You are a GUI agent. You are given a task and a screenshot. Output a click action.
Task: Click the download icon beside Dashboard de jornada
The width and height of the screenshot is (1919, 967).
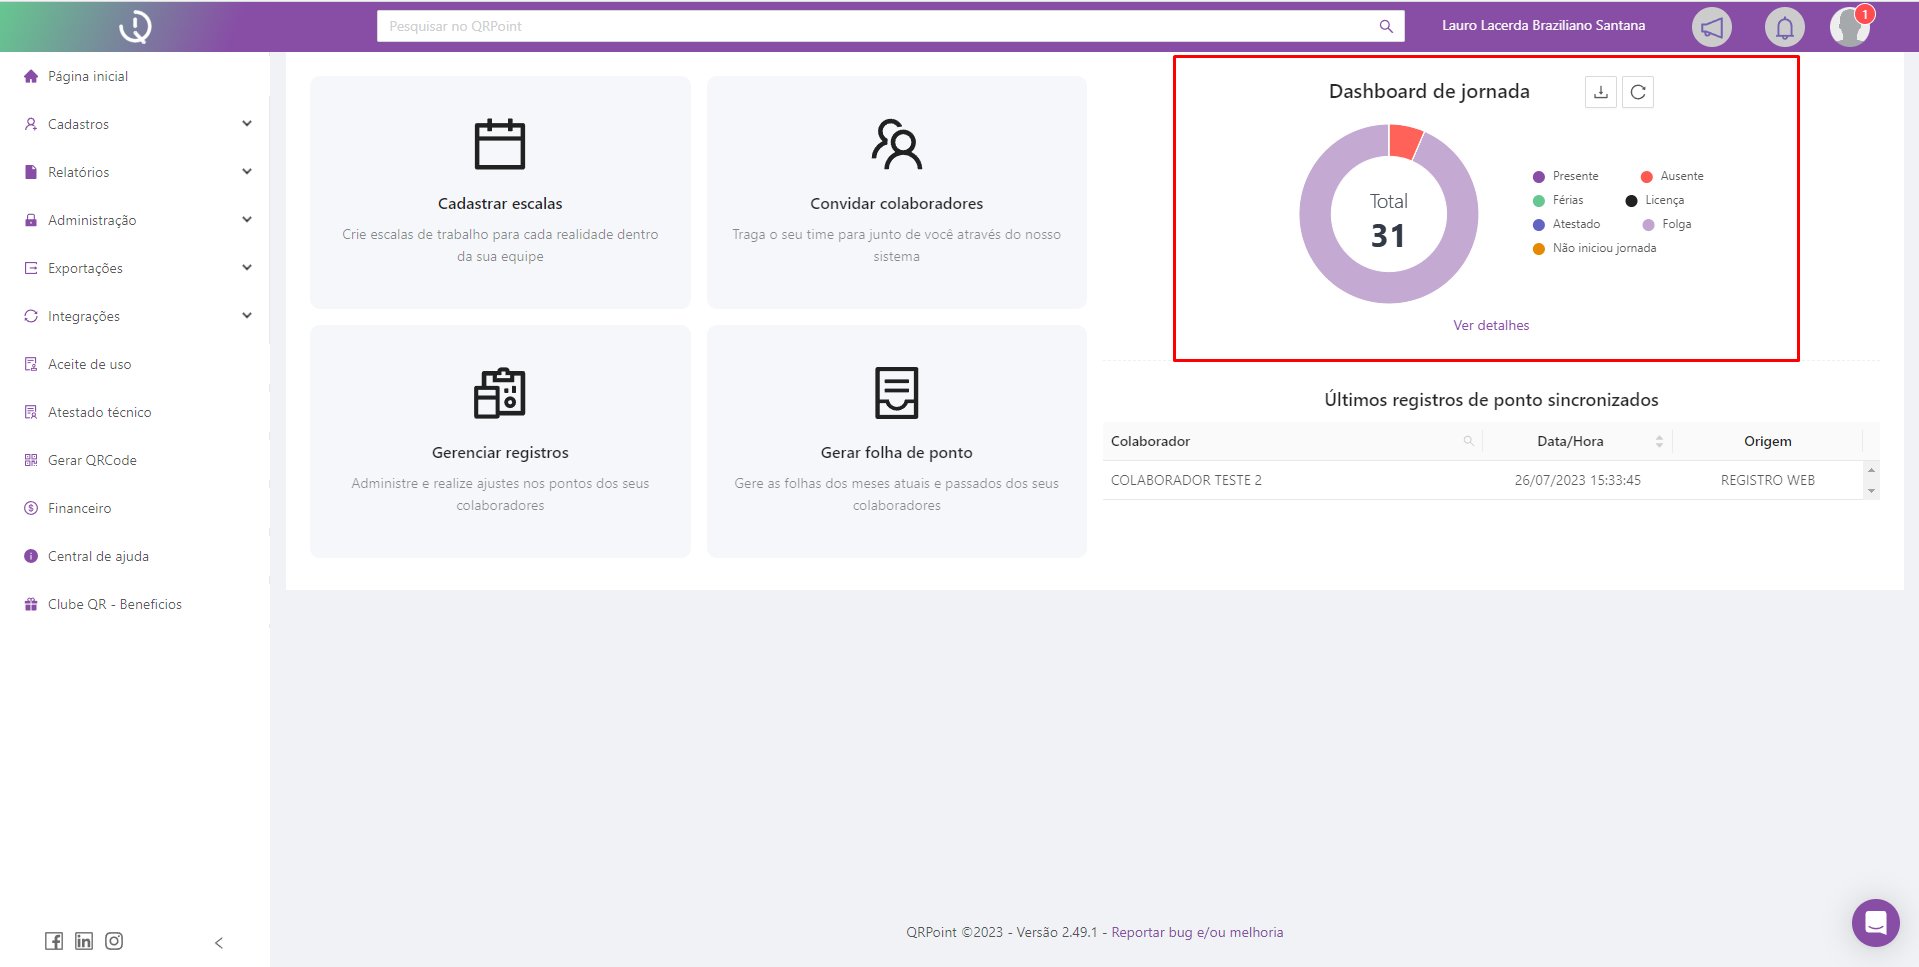point(1600,92)
